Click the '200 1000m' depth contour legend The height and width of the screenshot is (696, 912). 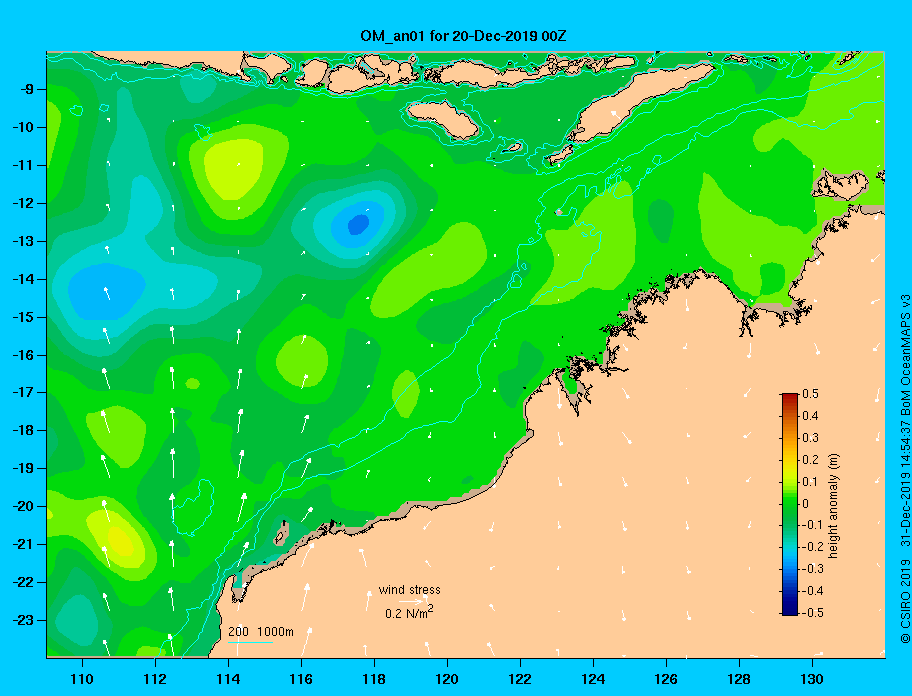click(261, 631)
